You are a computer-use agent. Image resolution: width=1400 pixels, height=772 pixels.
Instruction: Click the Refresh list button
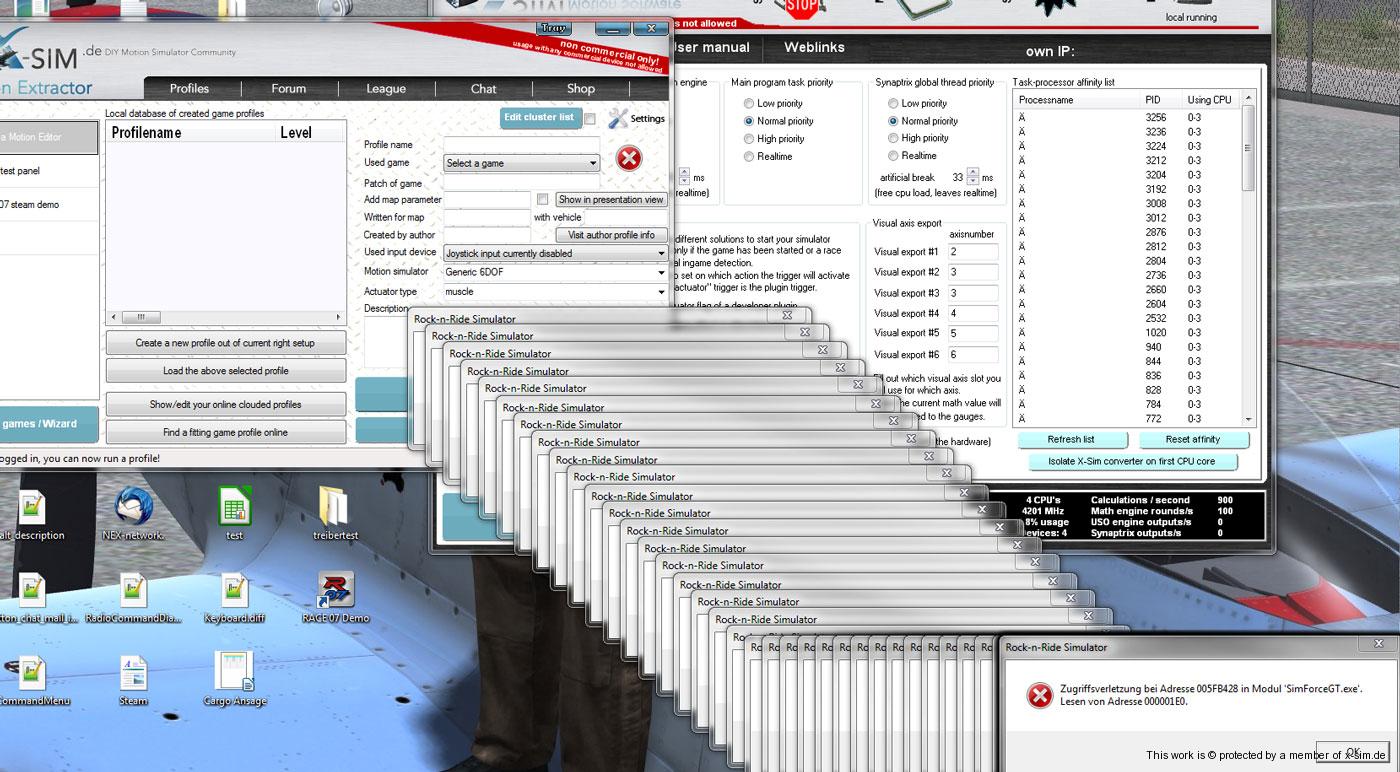coord(1071,440)
